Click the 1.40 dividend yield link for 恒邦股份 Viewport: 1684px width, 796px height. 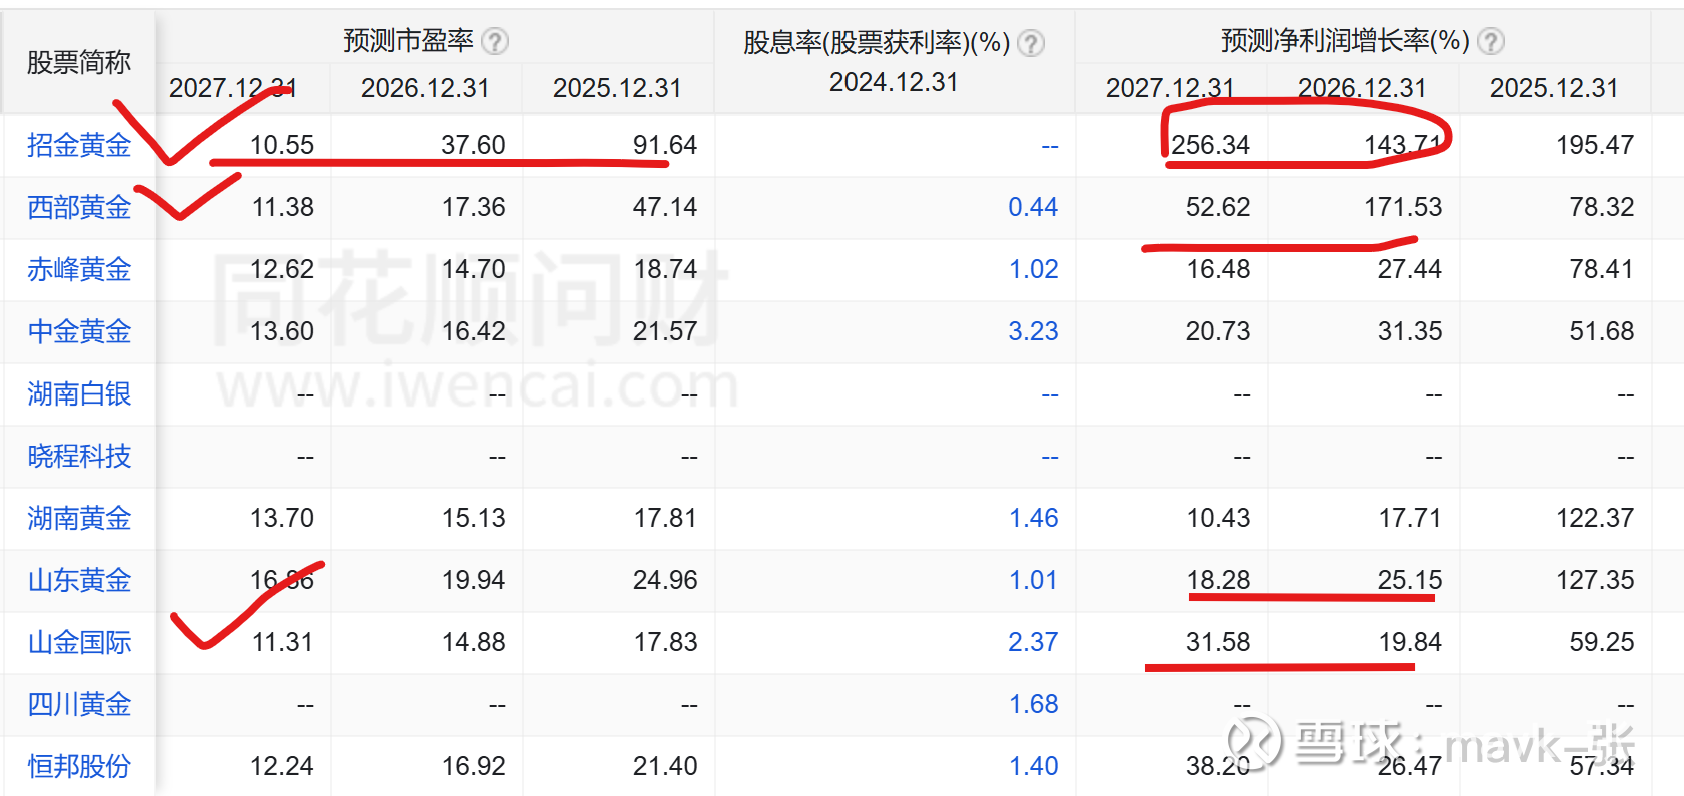1033,766
